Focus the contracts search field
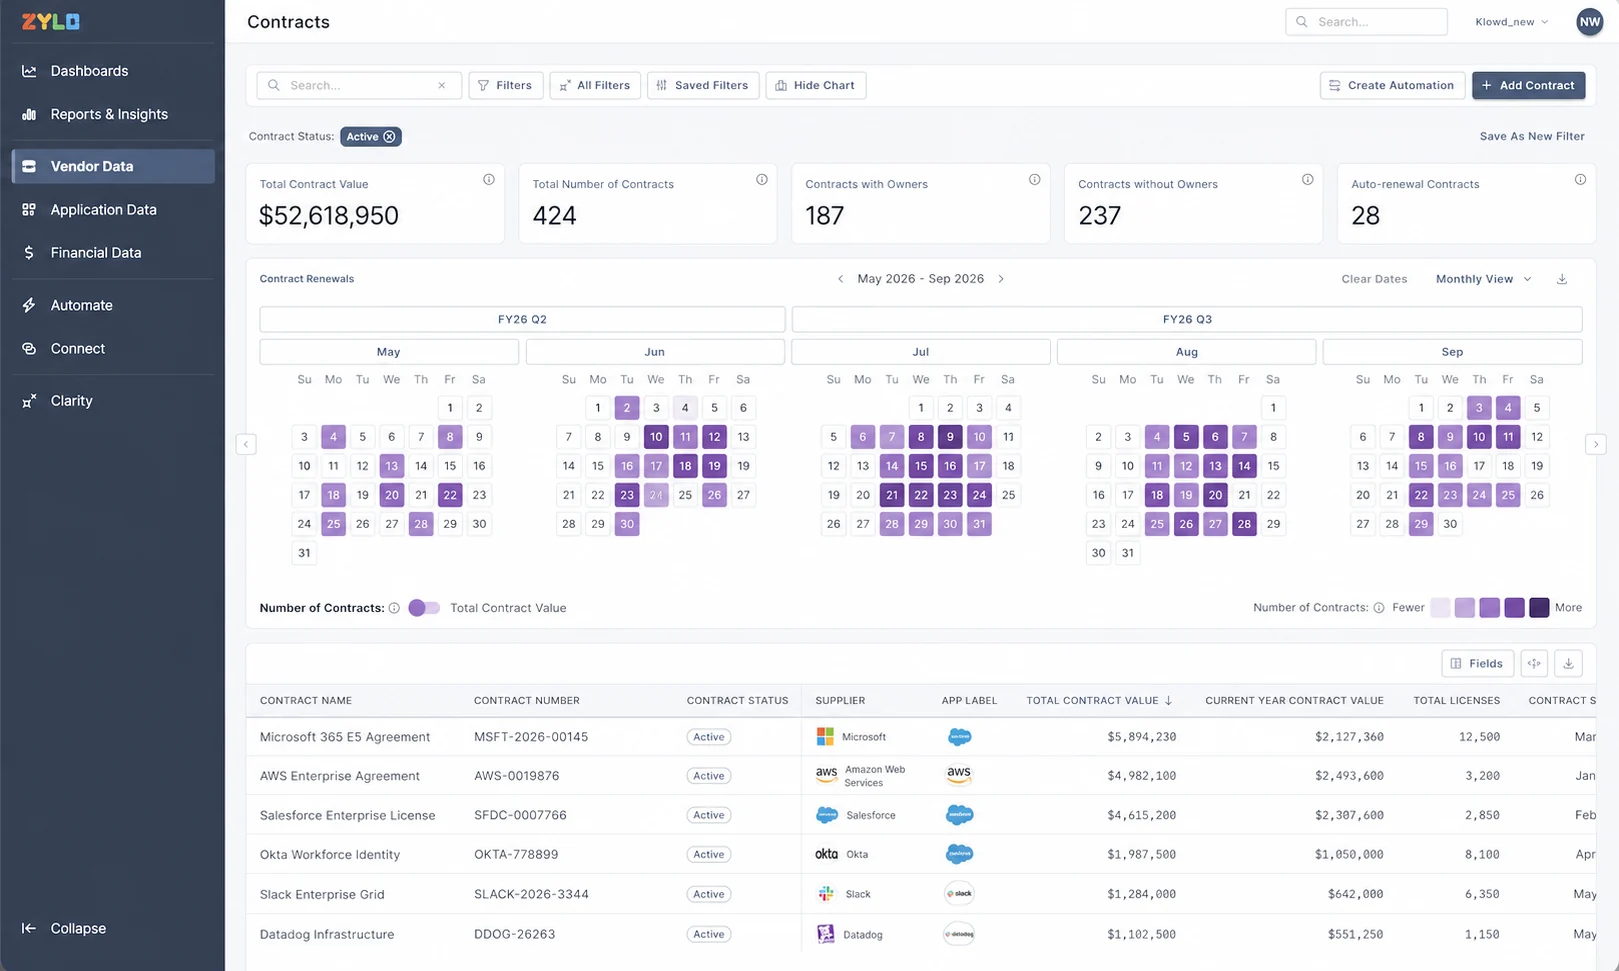 [359, 85]
